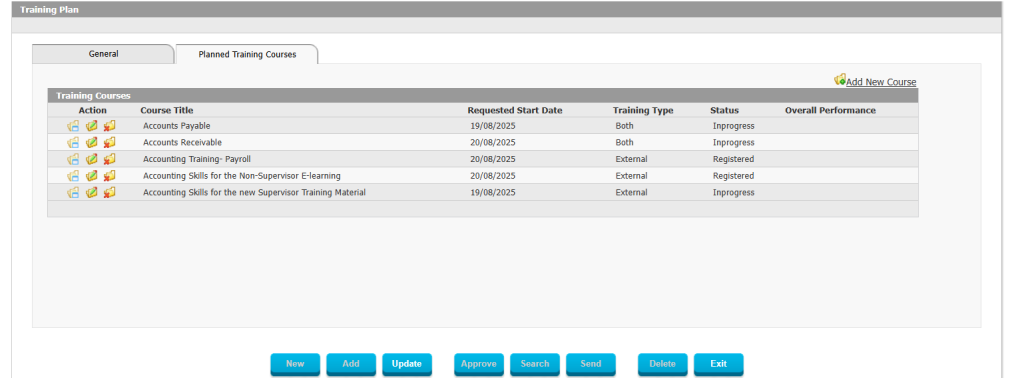The image size is (1024, 378).
Task: Click the Exit button
Action: 718,364
